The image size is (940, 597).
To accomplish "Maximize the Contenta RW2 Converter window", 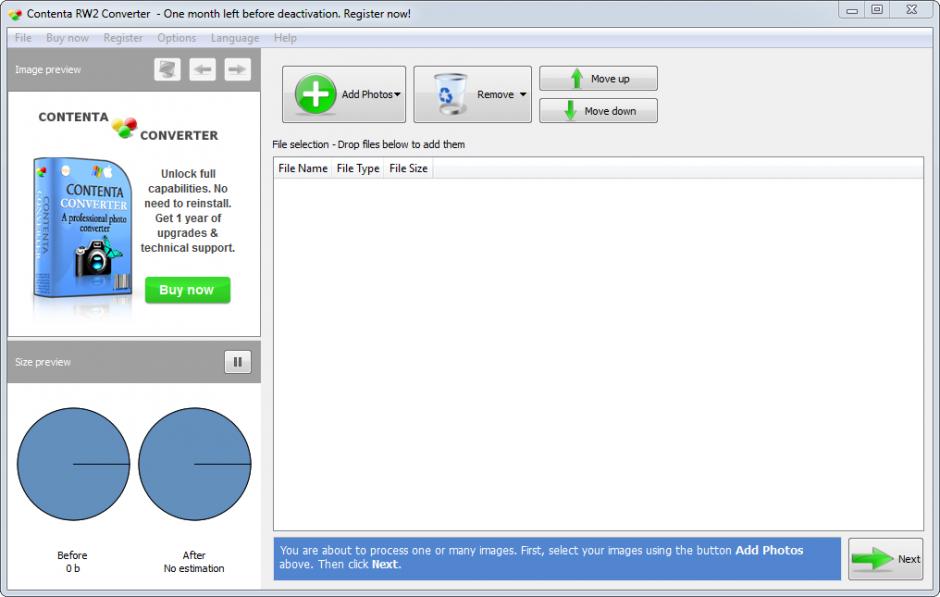I will (x=877, y=10).
